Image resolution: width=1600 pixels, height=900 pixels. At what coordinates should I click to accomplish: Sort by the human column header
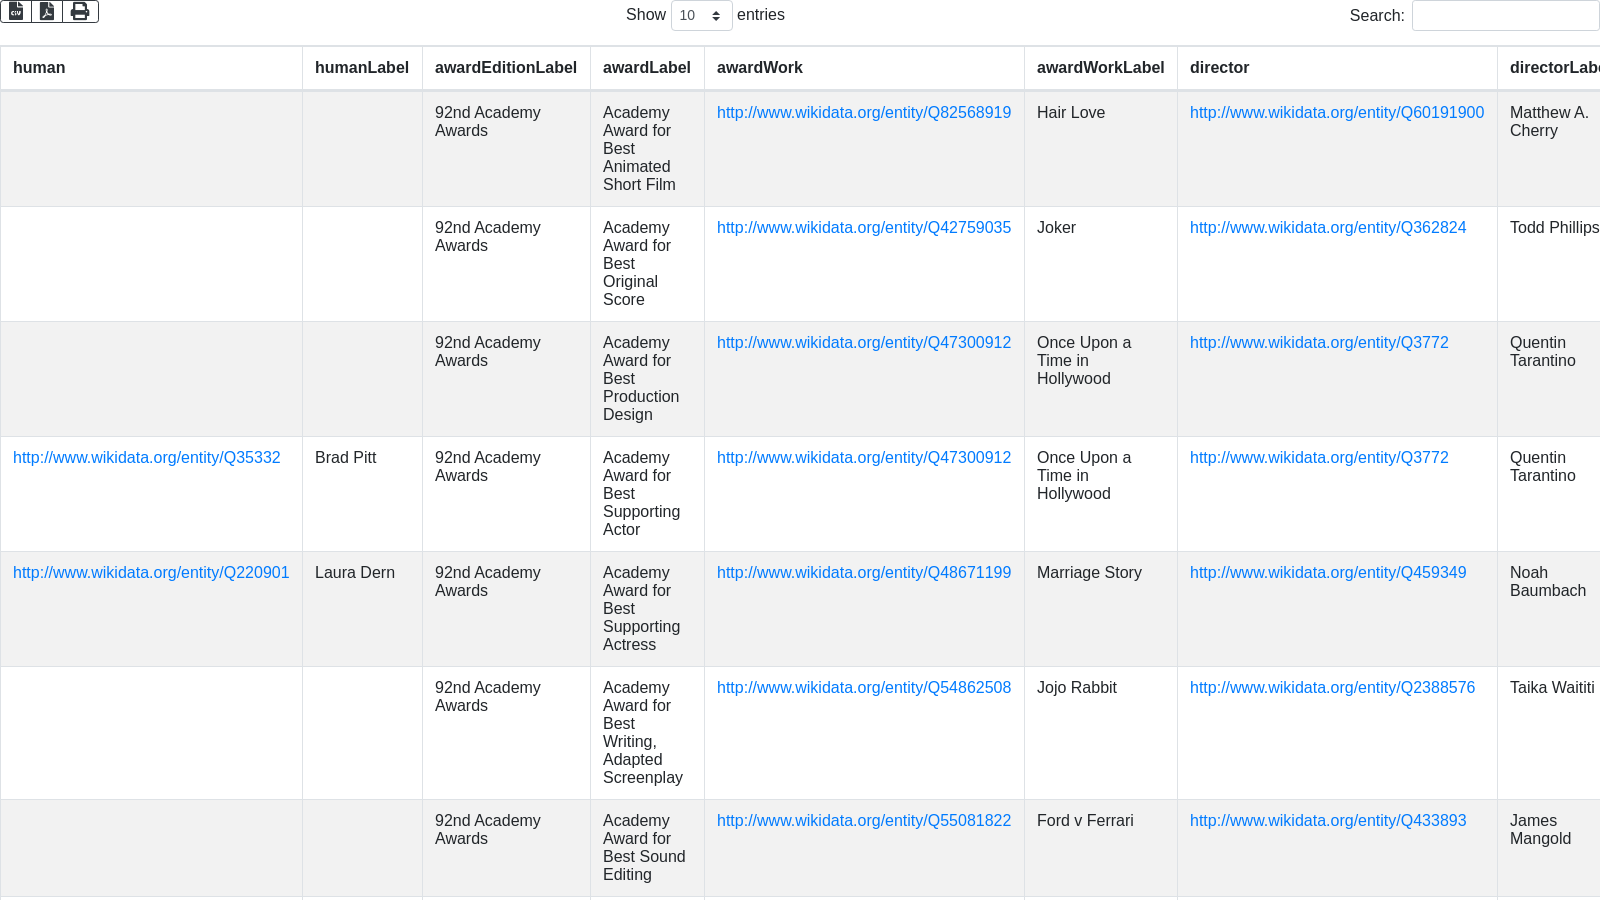coord(151,68)
